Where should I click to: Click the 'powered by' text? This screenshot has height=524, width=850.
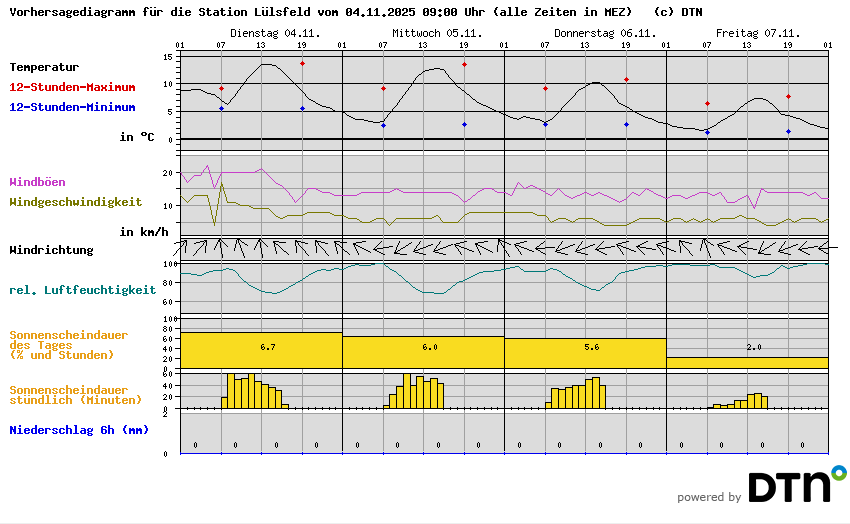click(x=709, y=497)
